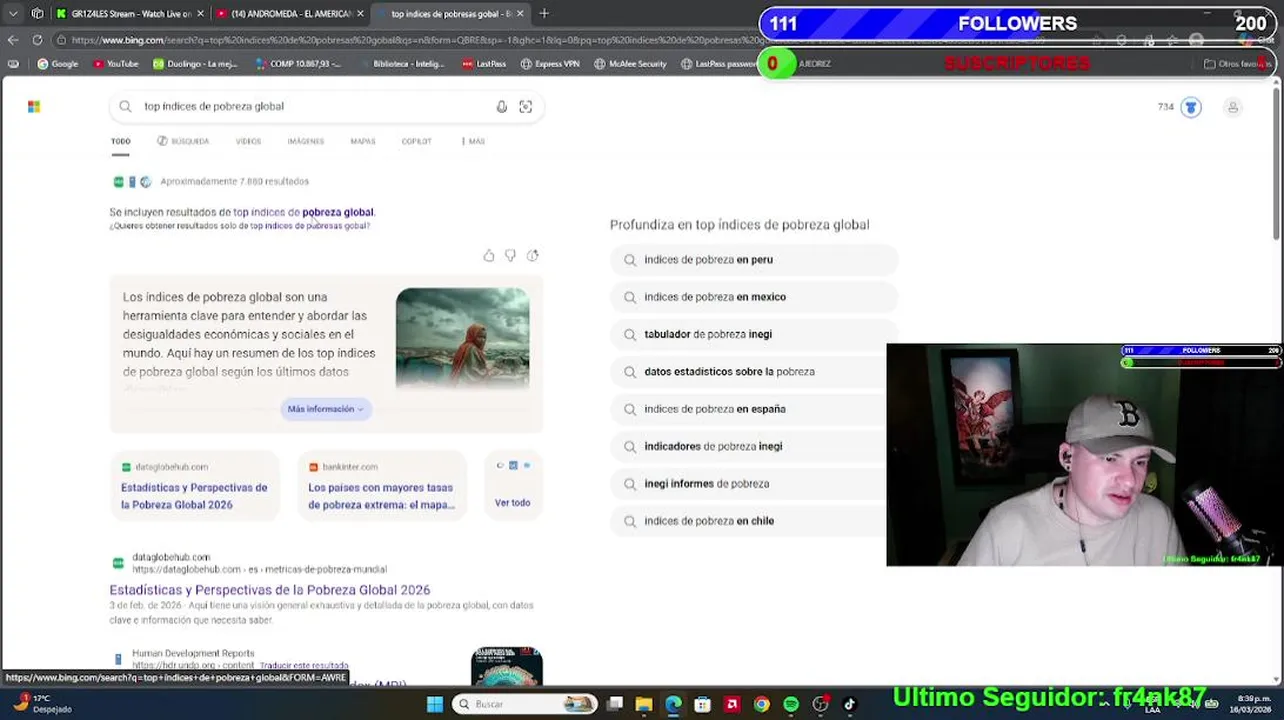1284x720 pixels.
Task: Open McAfee Security bookmark
Action: 630,64
